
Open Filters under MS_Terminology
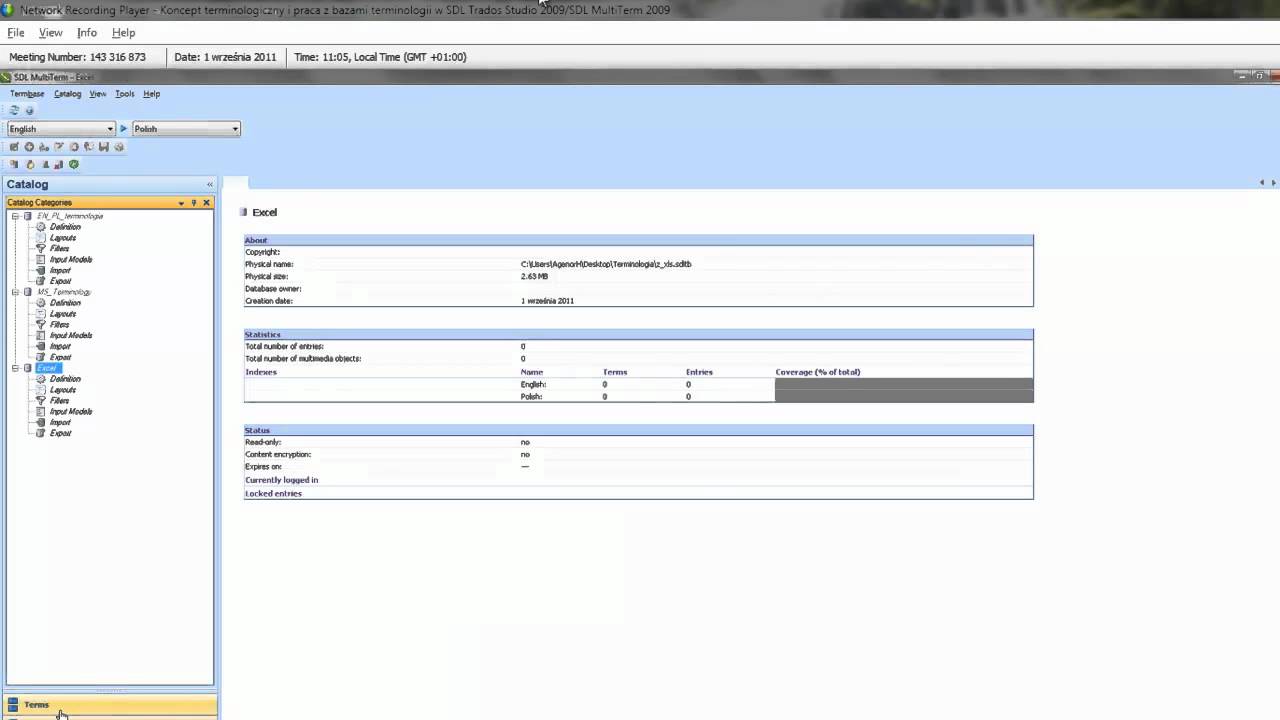click(x=60, y=325)
